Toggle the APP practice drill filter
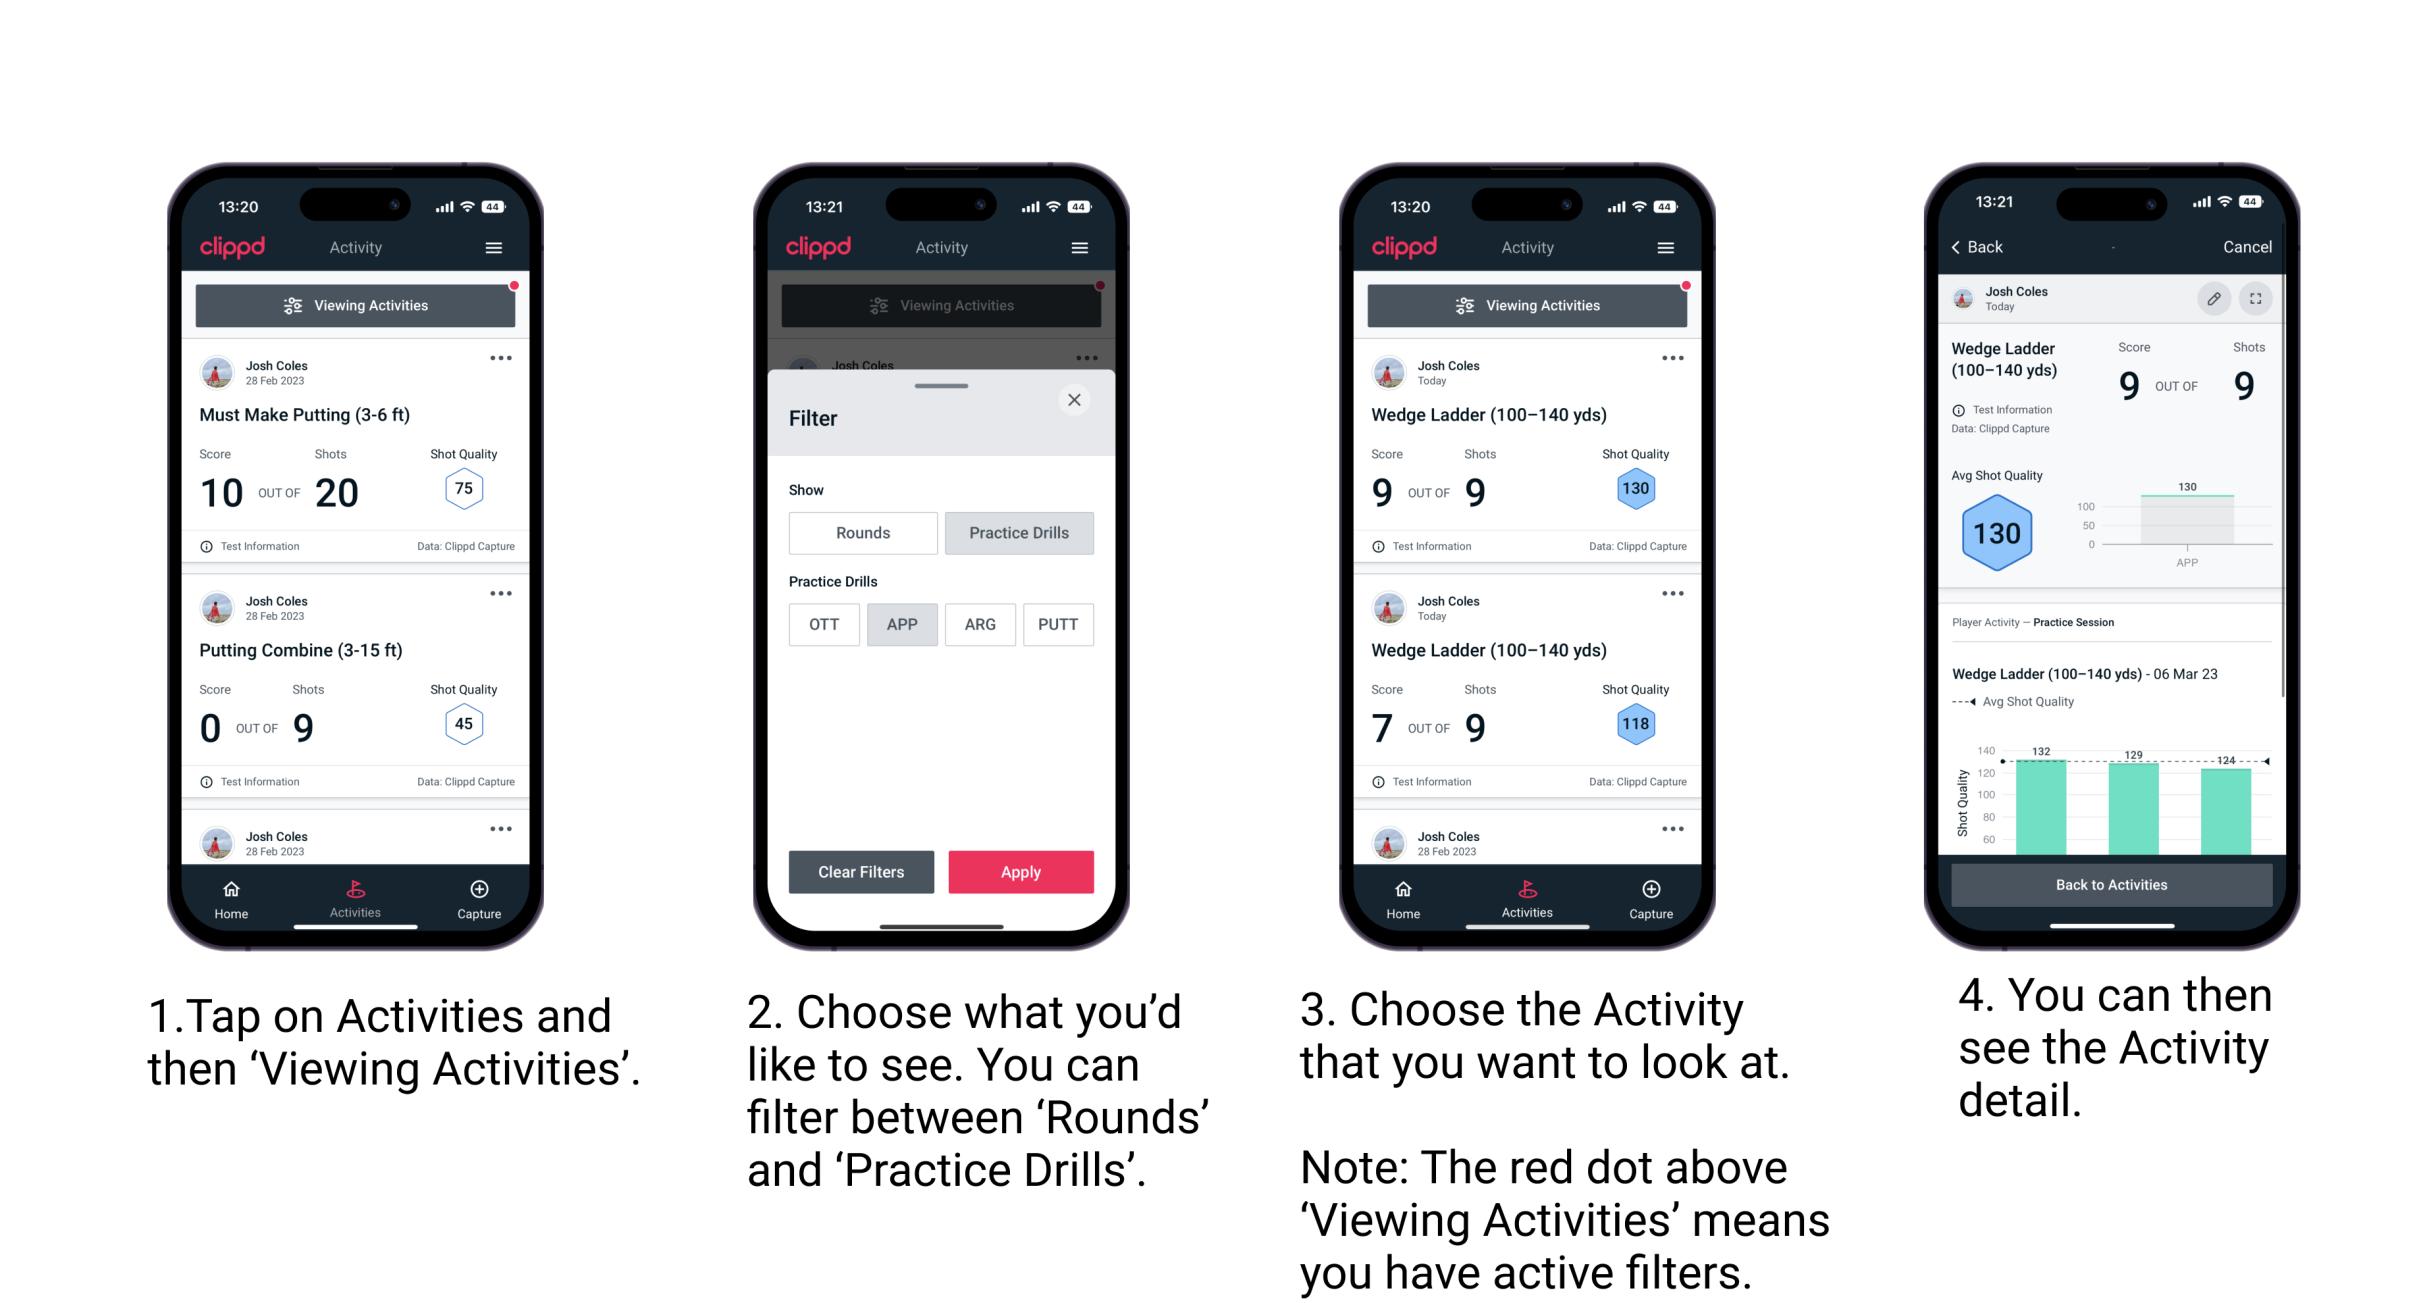 click(x=900, y=624)
